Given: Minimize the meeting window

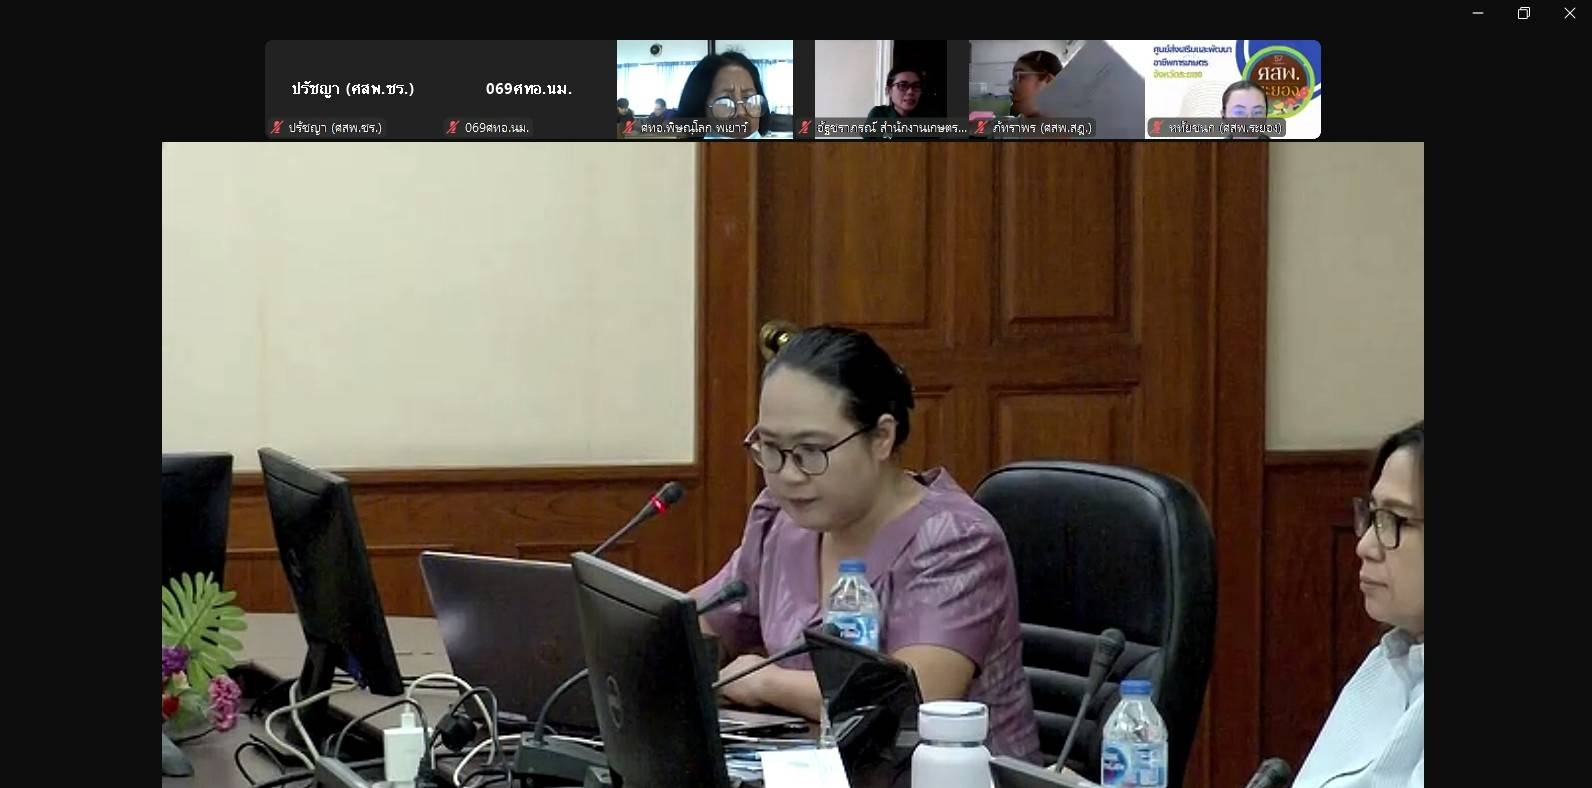Looking at the screenshot, I should coord(1478,13).
